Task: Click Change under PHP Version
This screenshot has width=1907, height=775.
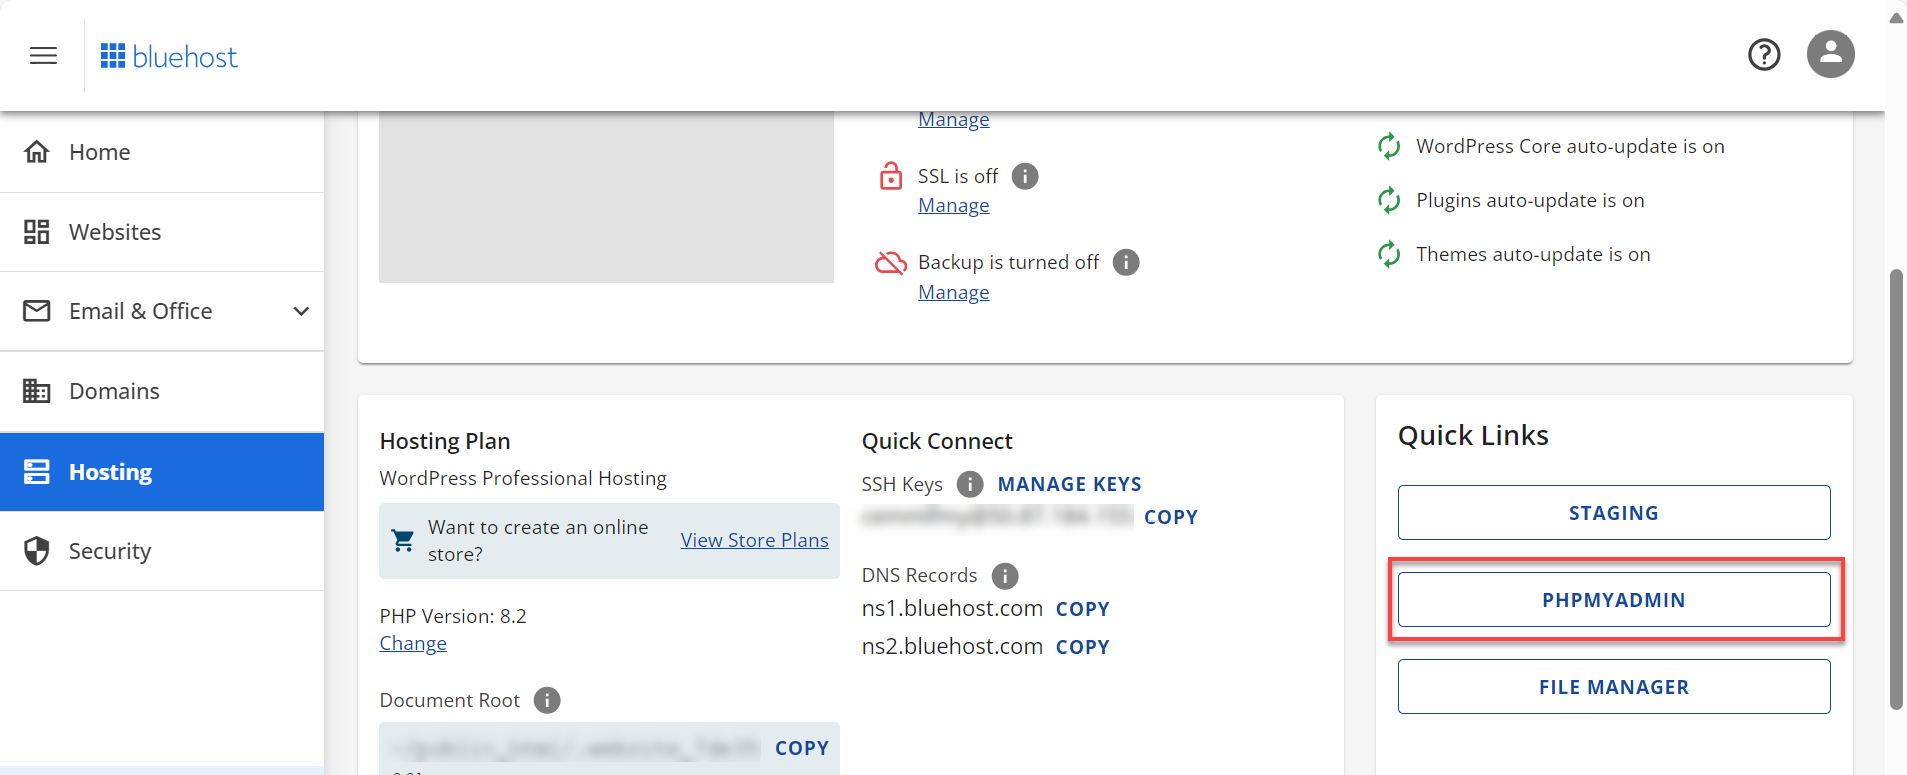Action: click(412, 642)
